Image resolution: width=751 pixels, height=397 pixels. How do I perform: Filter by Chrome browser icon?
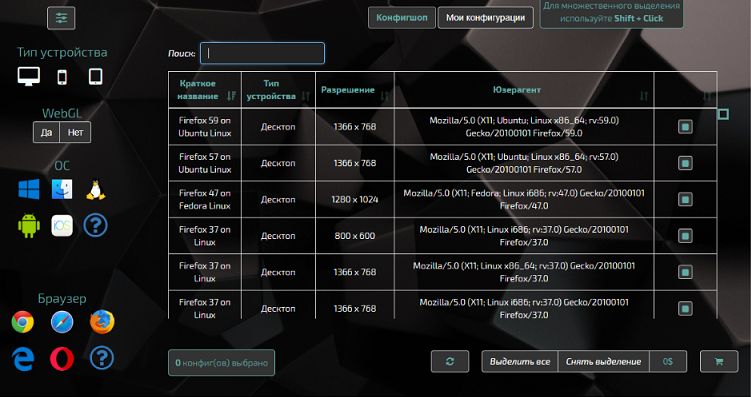23,322
